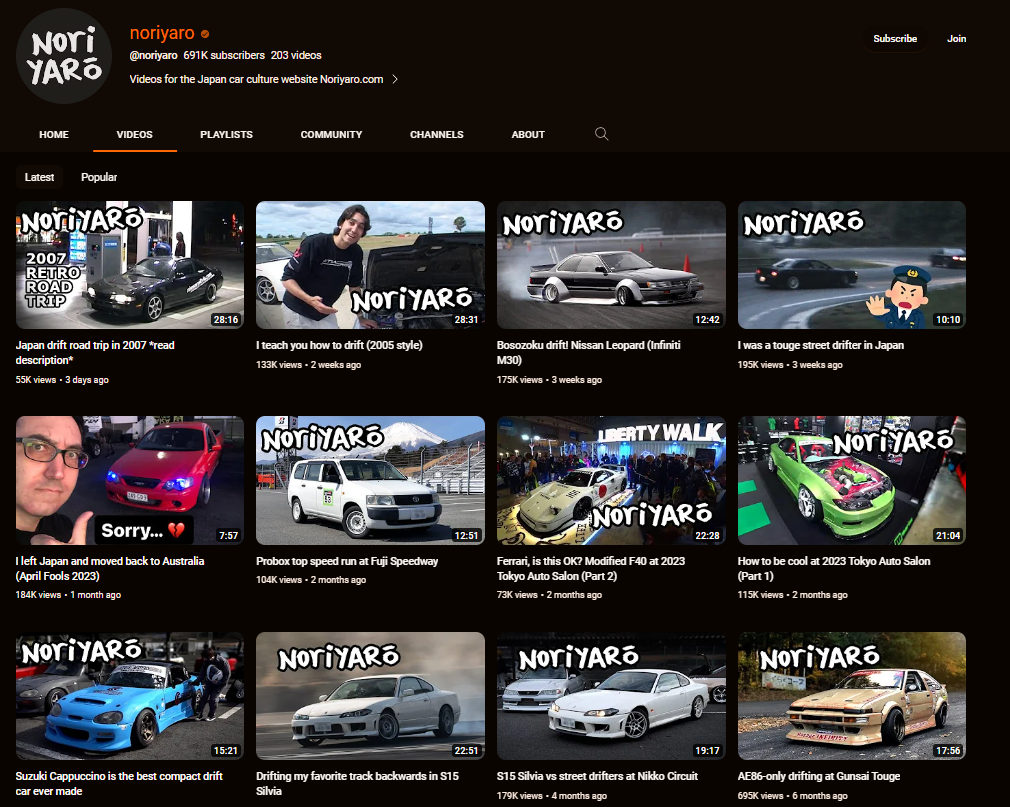This screenshot has height=807, width=1010.
Task: Go to the COMMUNITY tab
Action: 331,135
